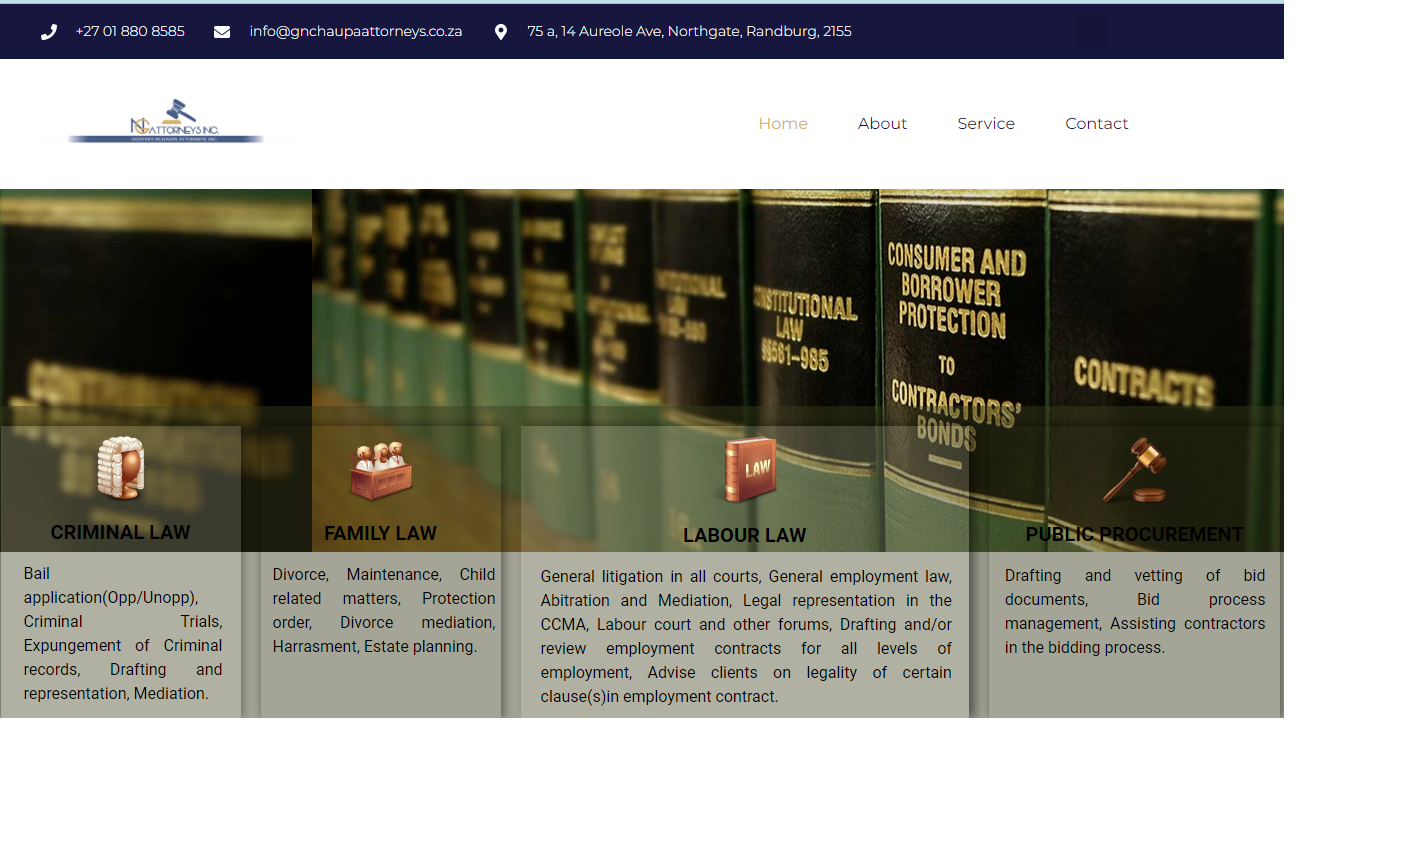1424x845 pixels.
Task: Click the phone handset icon in top bar
Action: click(x=49, y=32)
